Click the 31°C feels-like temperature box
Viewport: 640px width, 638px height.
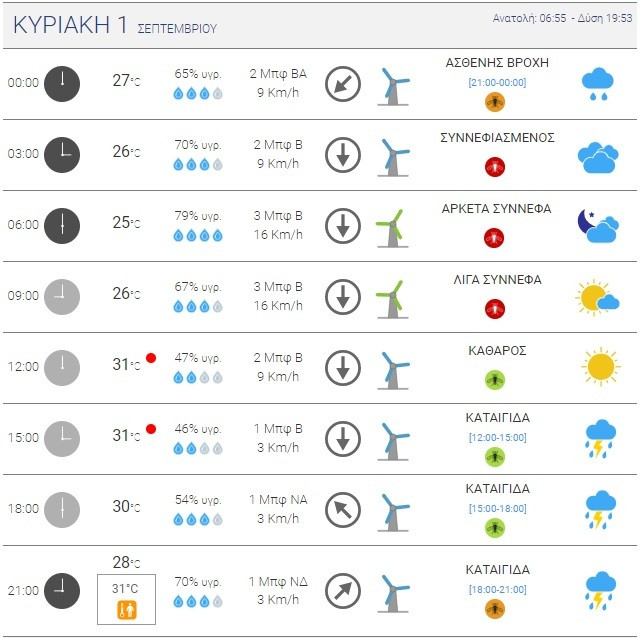pos(126,599)
